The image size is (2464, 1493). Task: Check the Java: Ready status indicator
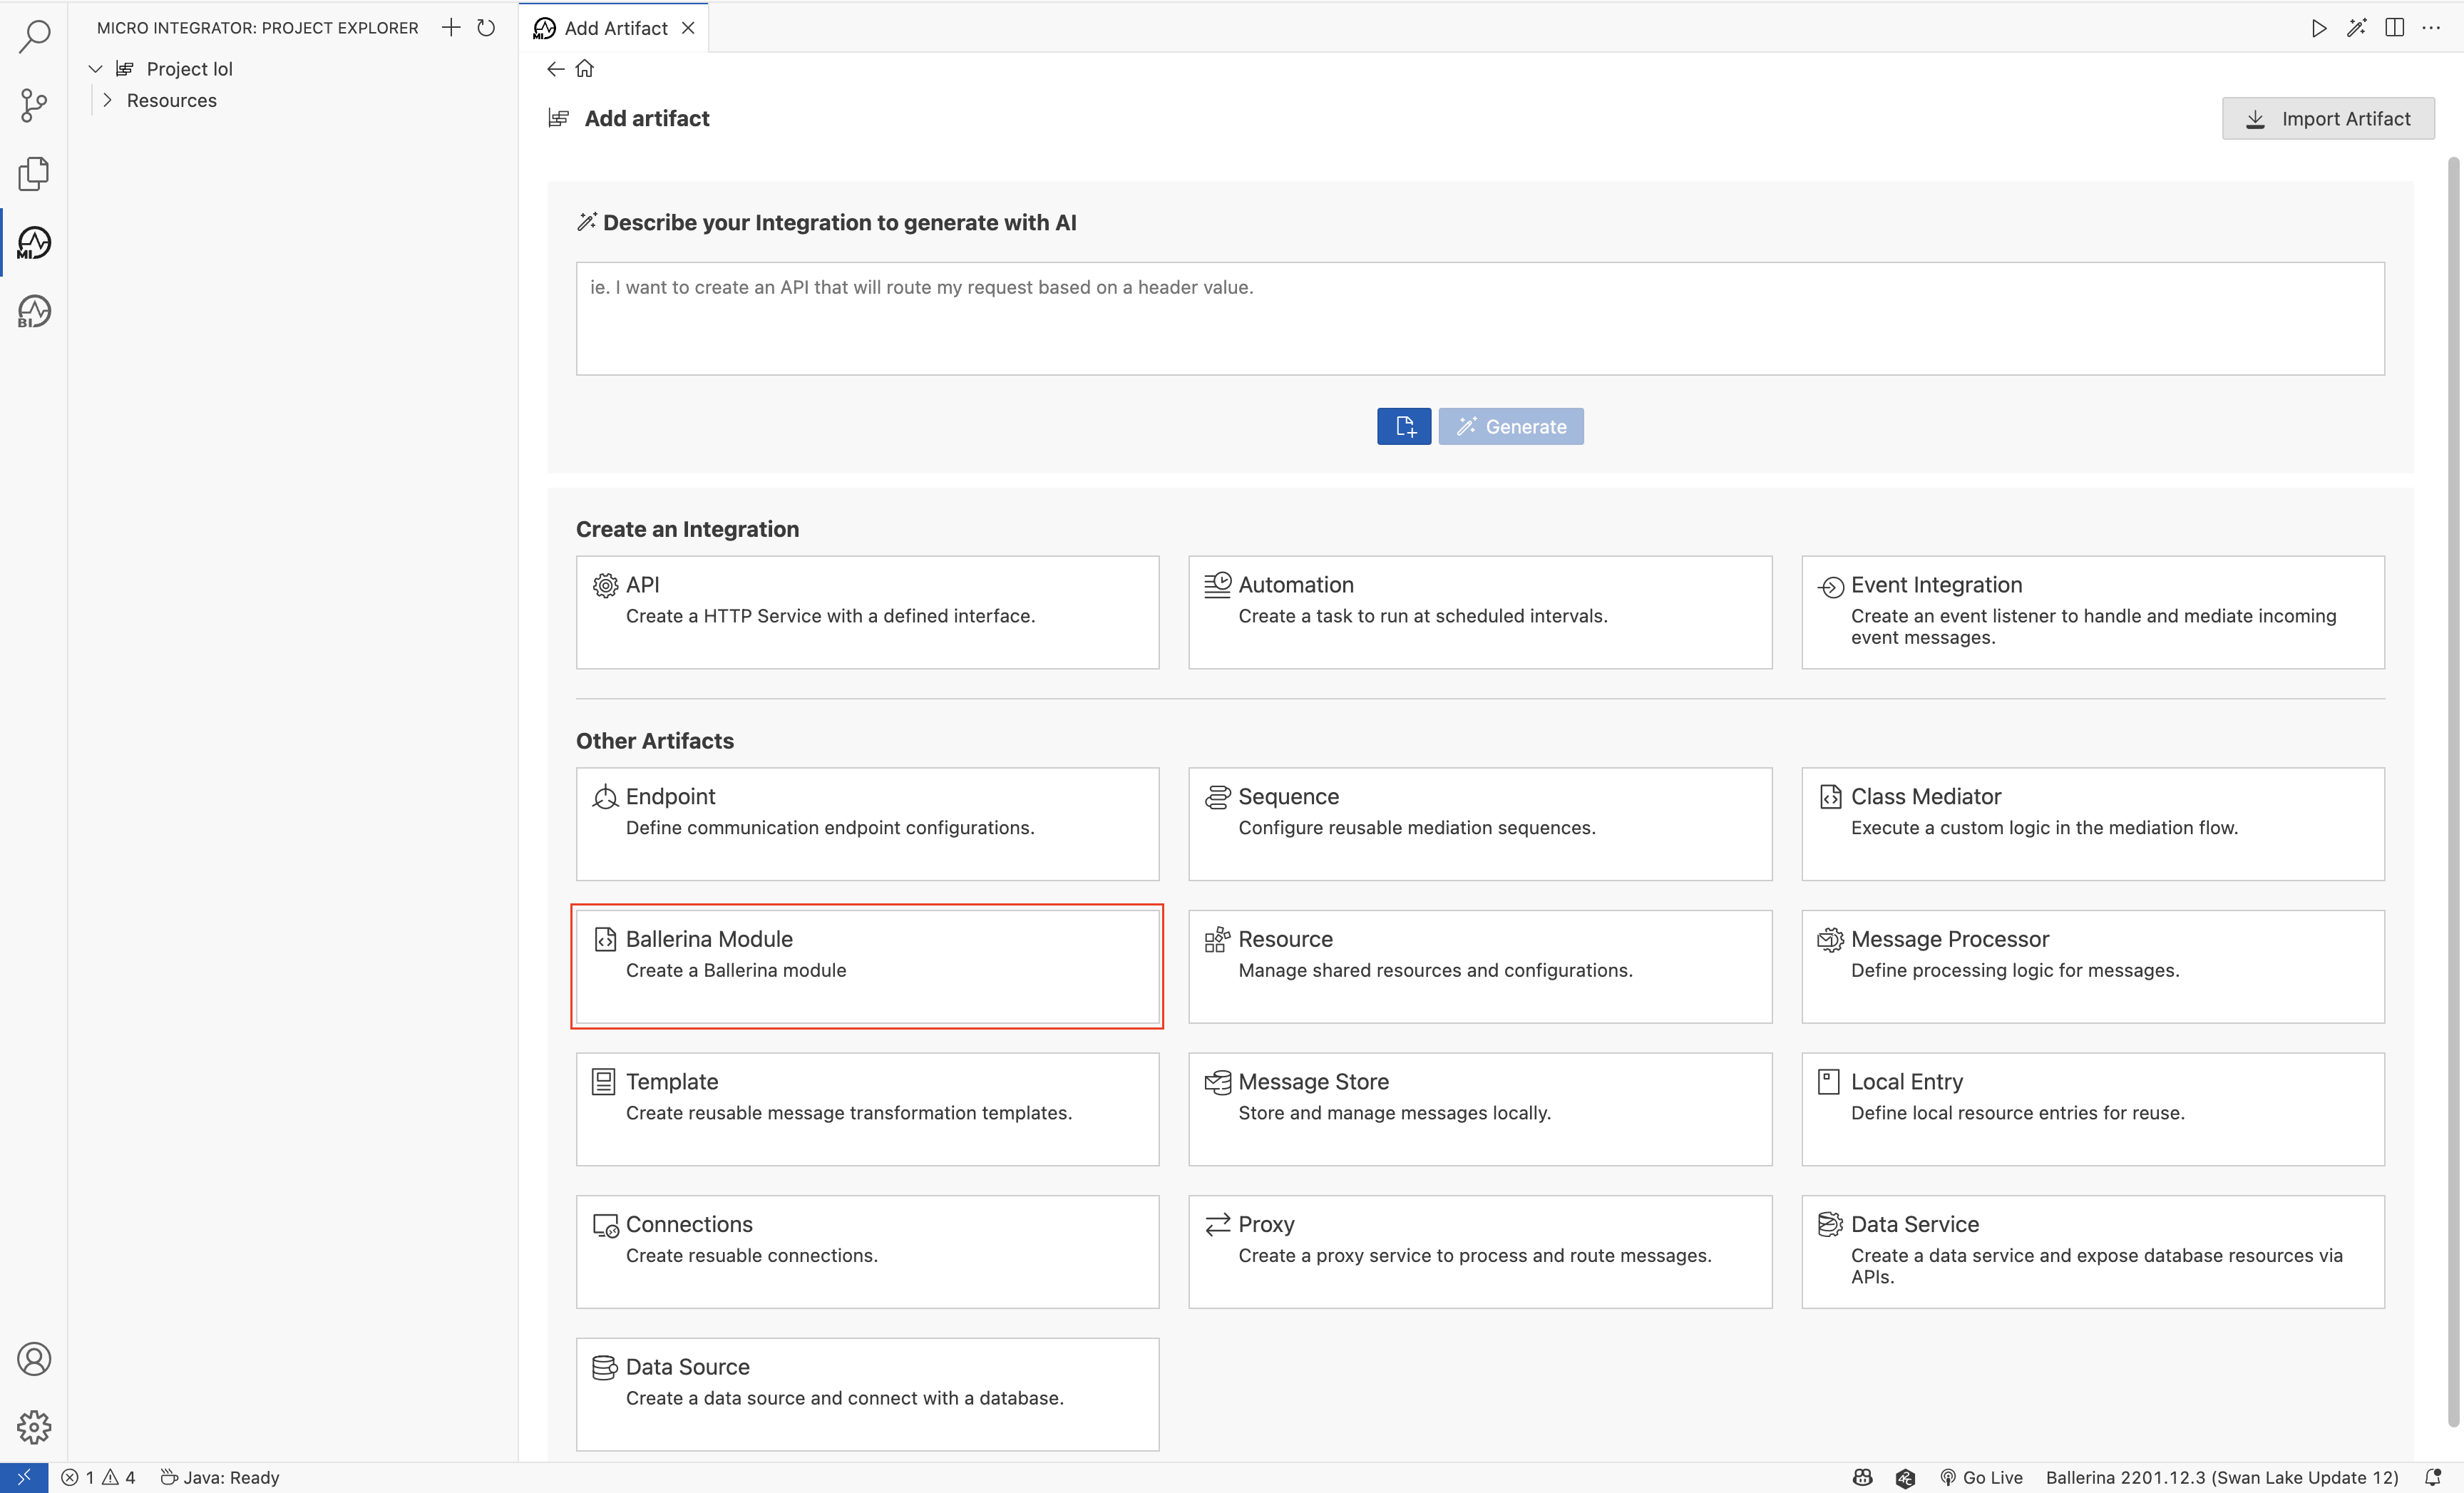pos(221,1477)
